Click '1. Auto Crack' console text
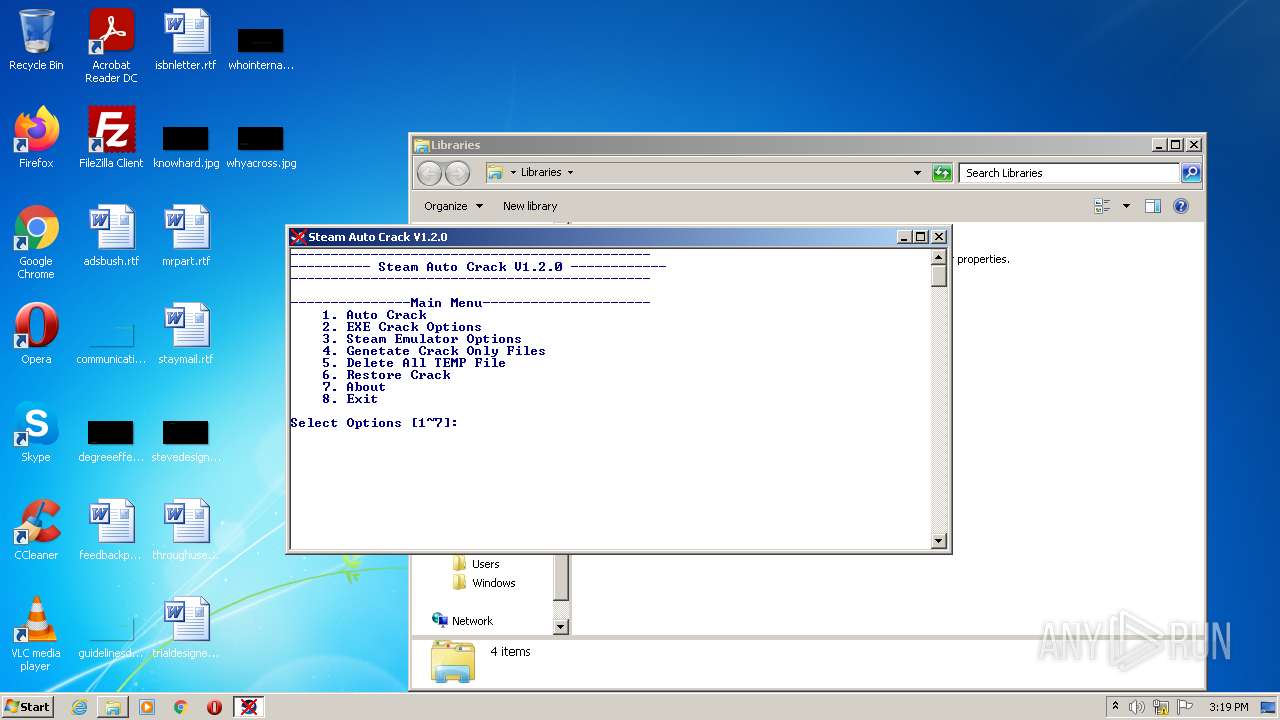This screenshot has width=1280, height=720. coord(374,315)
